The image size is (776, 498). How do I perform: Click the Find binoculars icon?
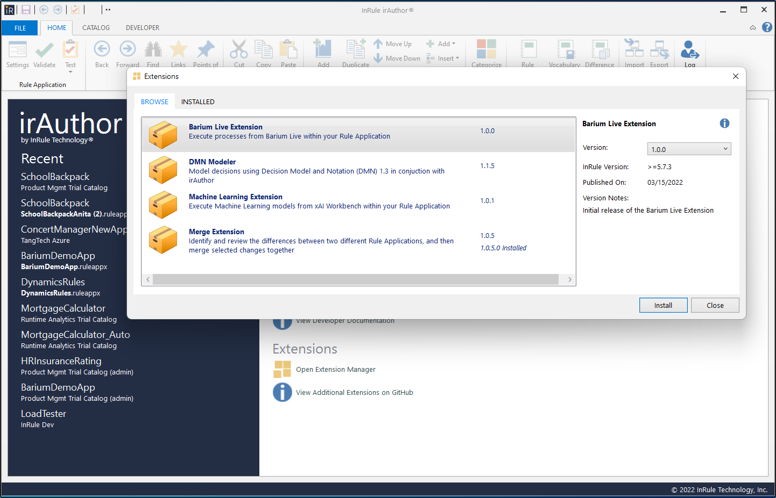click(153, 49)
